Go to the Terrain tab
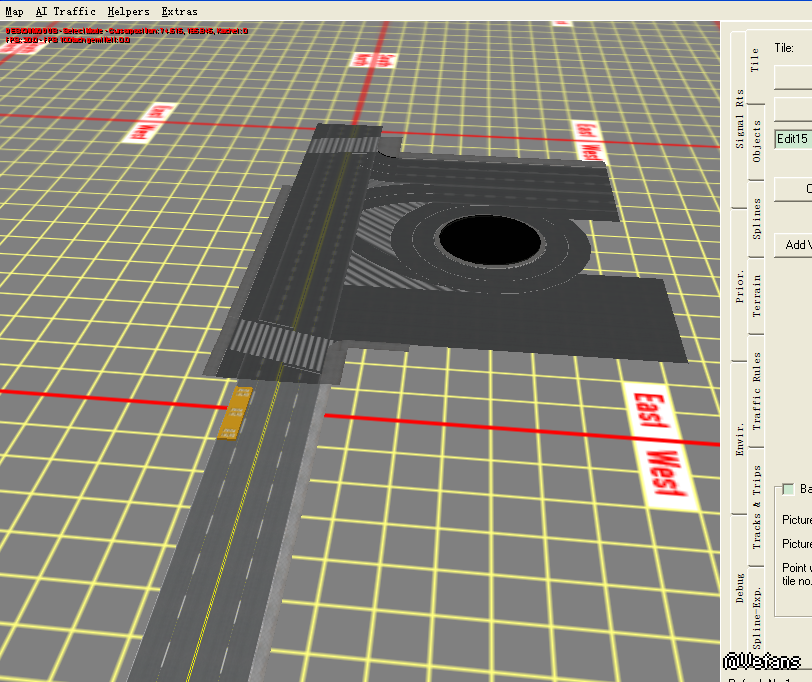Image resolution: width=812 pixels, height=682 pixels. tap(756, 295)
